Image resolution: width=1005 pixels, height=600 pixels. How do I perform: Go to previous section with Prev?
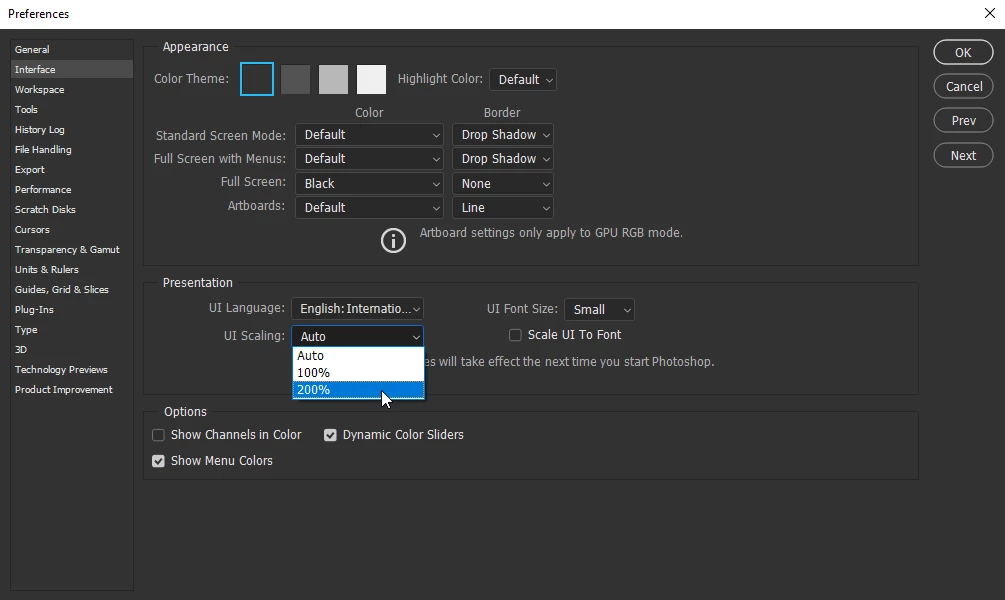(963, 121)
